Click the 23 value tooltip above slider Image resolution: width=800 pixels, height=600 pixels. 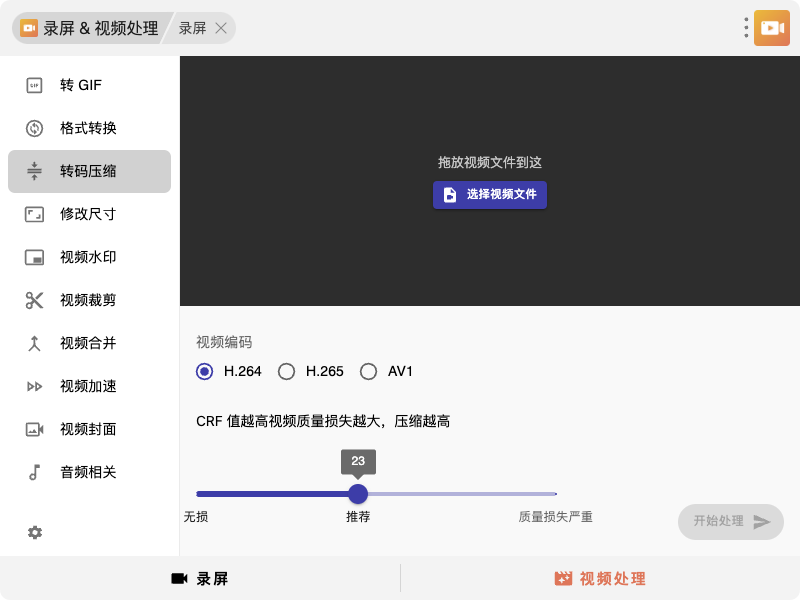358,461
